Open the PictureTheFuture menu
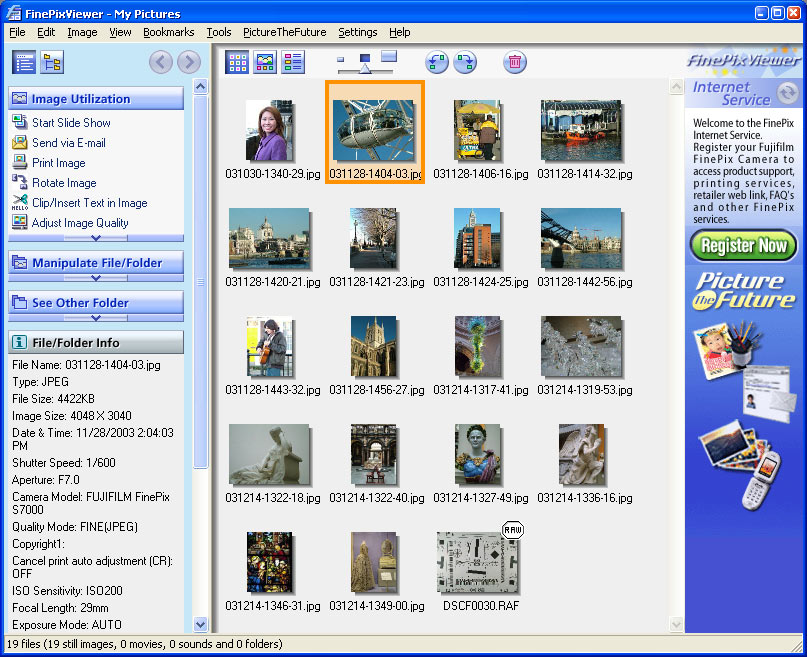This screenshot has width=807, height=657. 284,32
